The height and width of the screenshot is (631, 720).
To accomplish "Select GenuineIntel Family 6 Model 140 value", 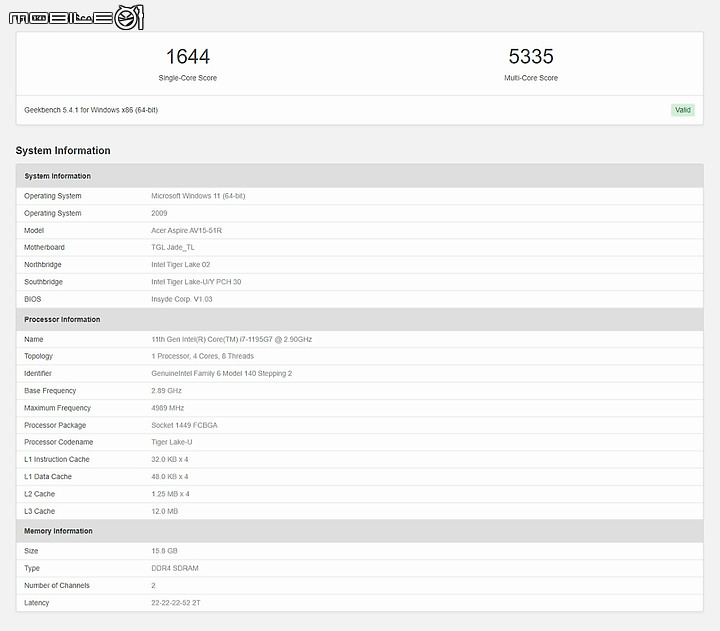I will tap(221, 374).
